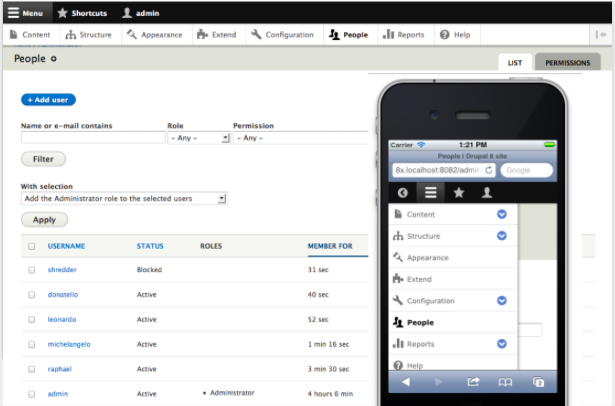
Task: Open the With selection action dropdown
Action: point(124,198)
